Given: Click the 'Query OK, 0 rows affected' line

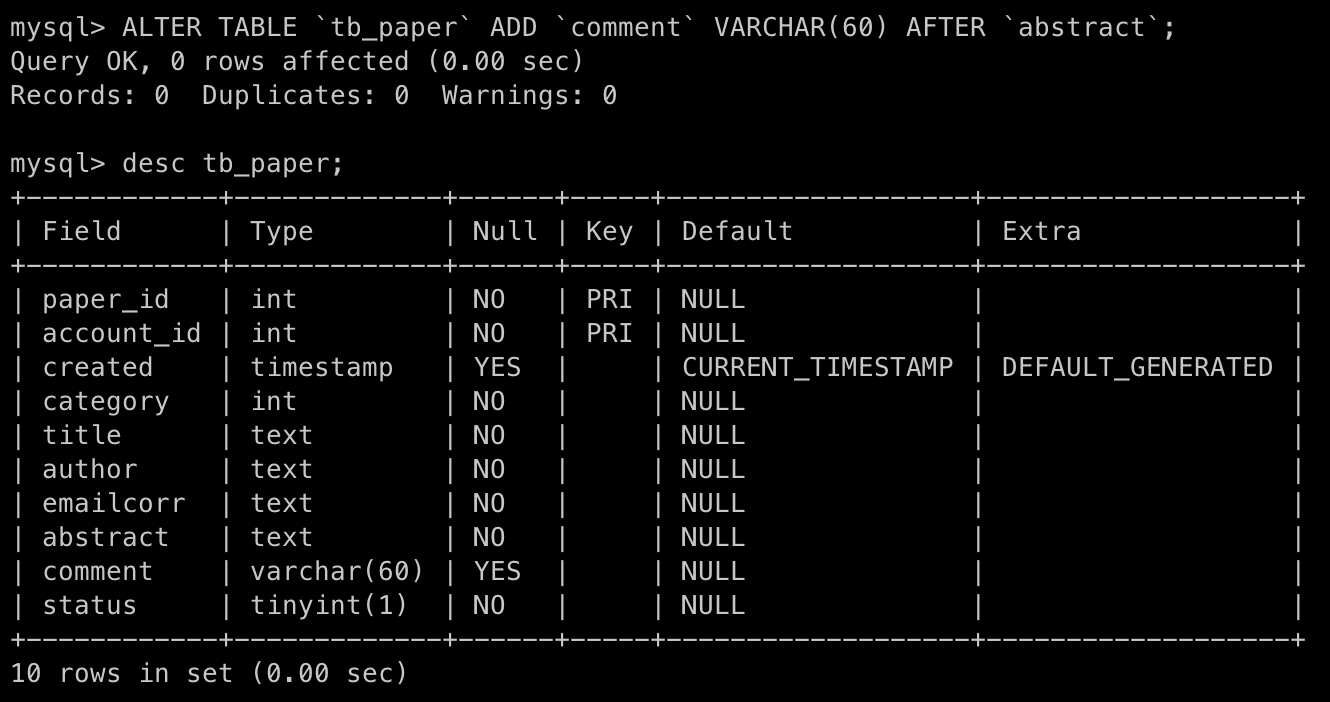Looking at the screenshot, I should 297,62.
